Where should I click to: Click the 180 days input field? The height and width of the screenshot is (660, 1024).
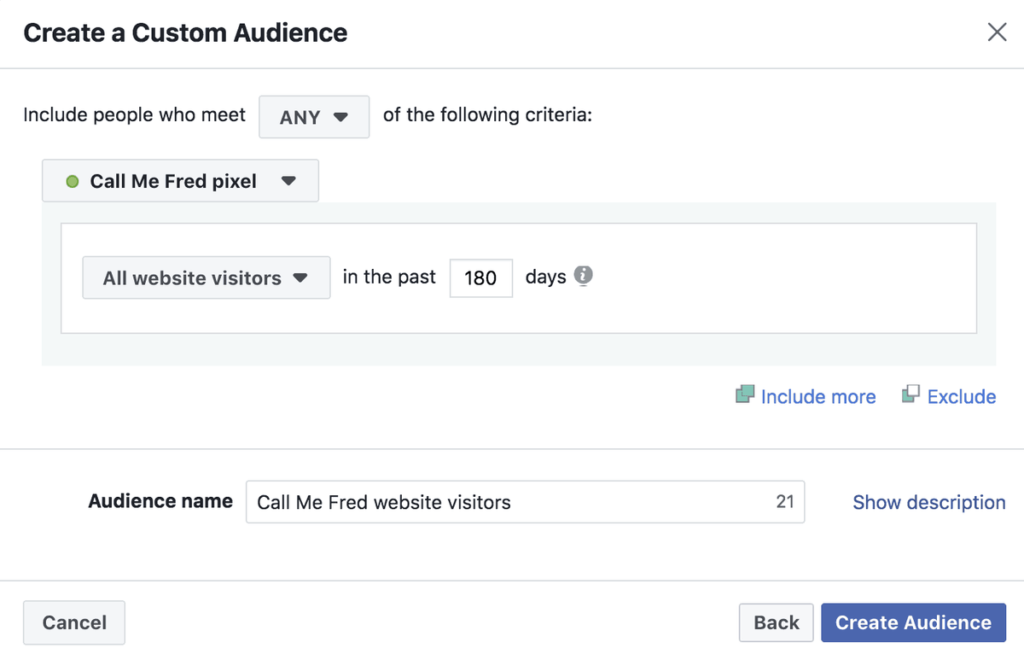coord(481,278)
